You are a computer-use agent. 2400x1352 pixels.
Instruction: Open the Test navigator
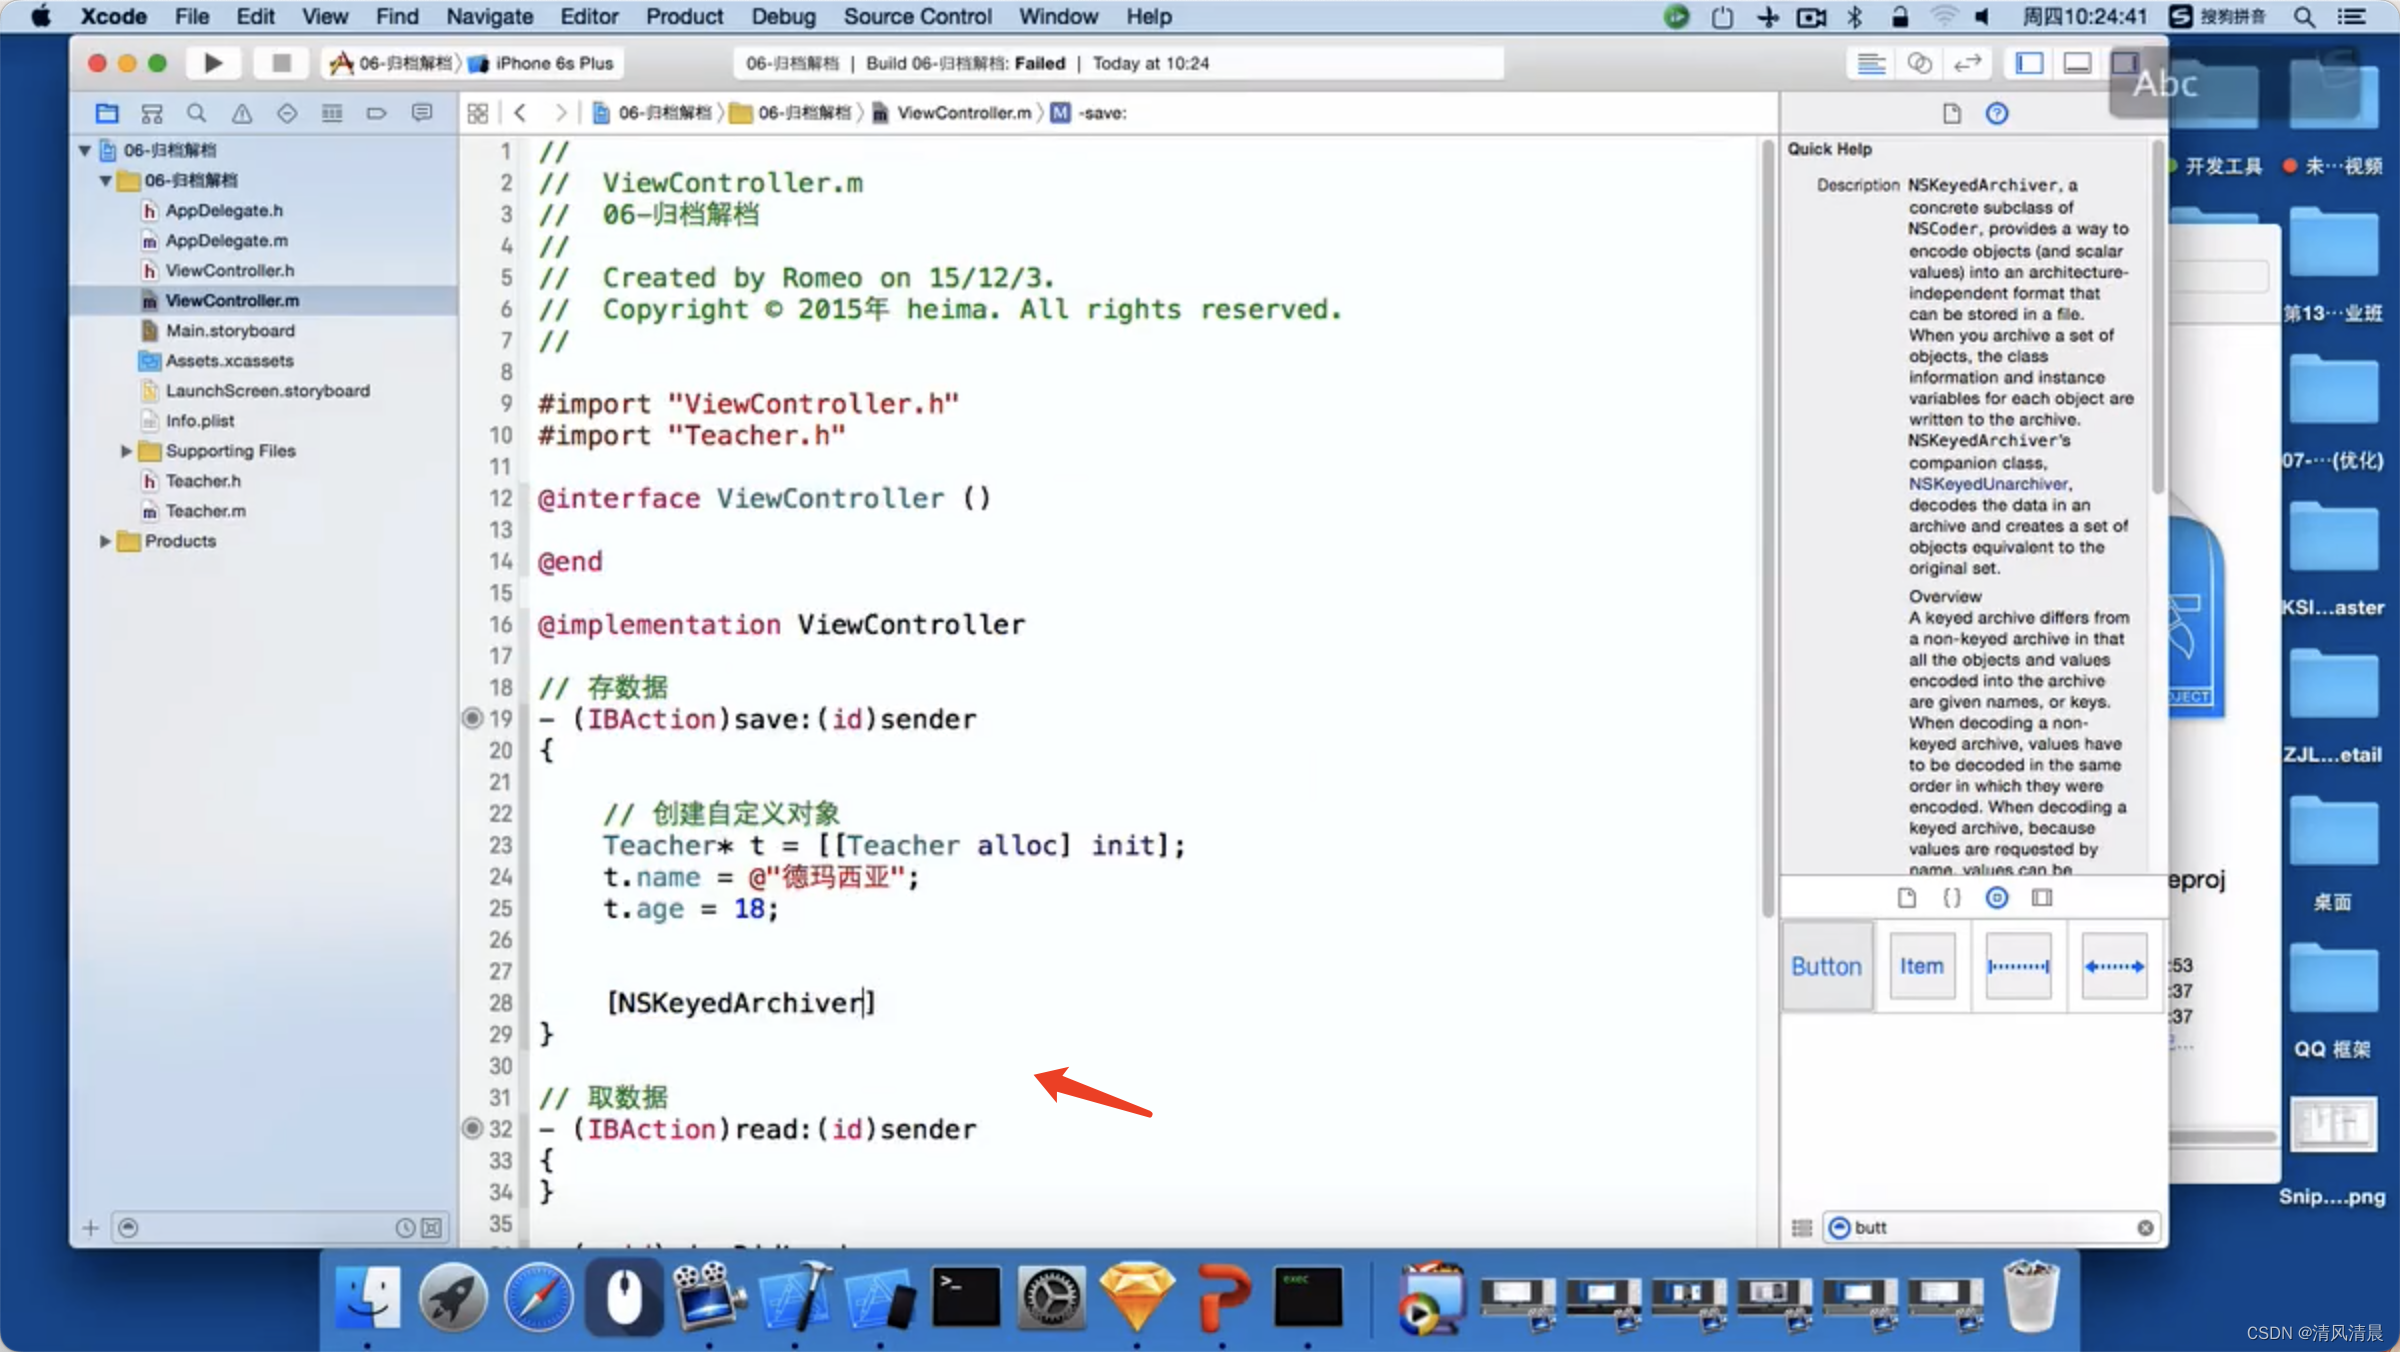point(287,113)
